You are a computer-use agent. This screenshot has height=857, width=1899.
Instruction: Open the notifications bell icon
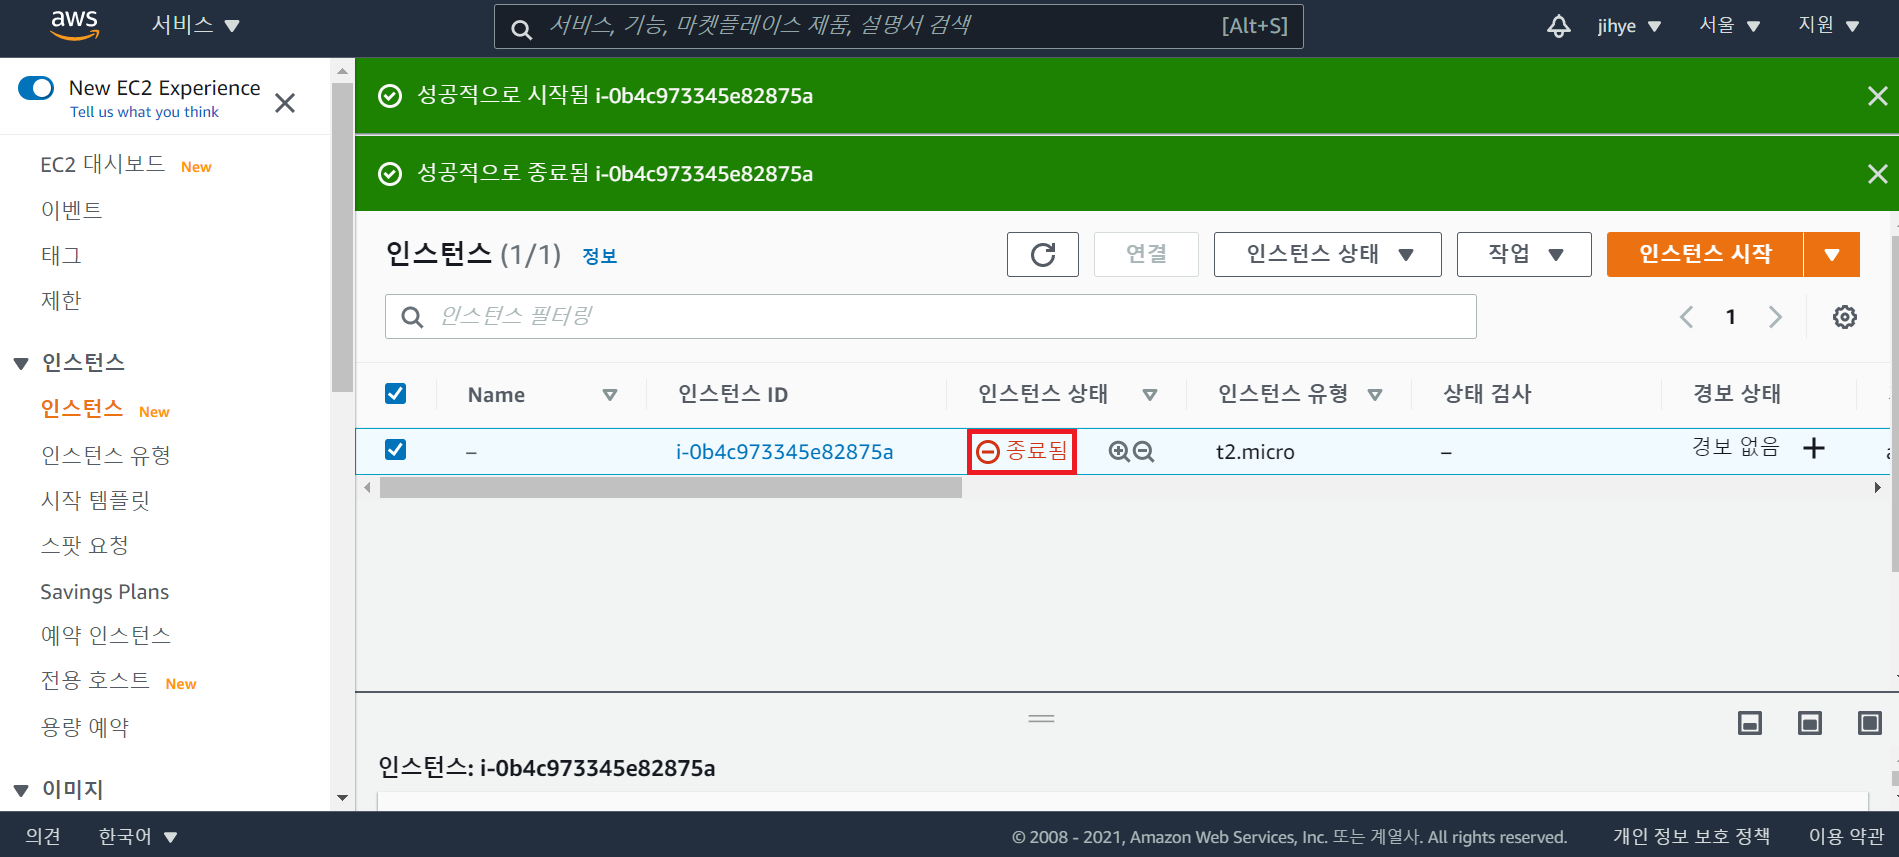pyautogui.click(x=1558, y=26)
